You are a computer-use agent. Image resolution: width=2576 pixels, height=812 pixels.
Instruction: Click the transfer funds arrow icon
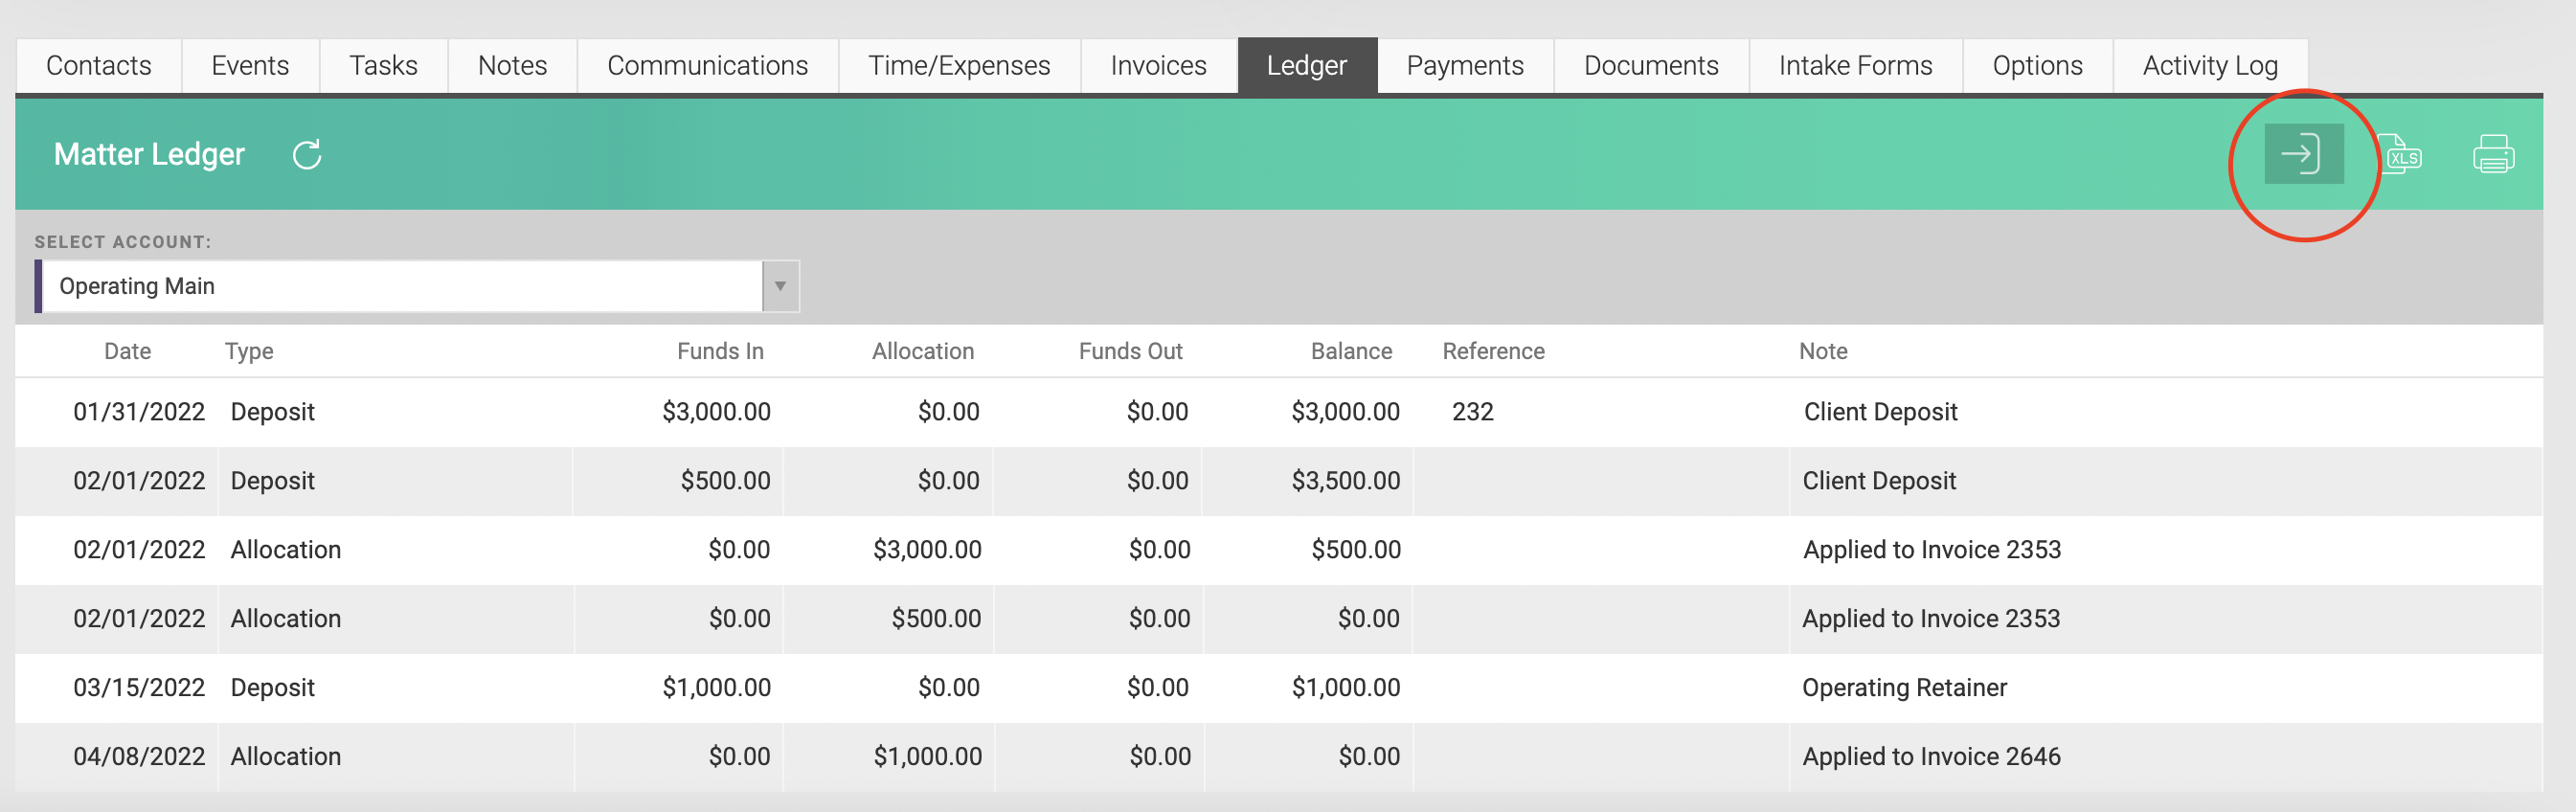[2303, 154]
